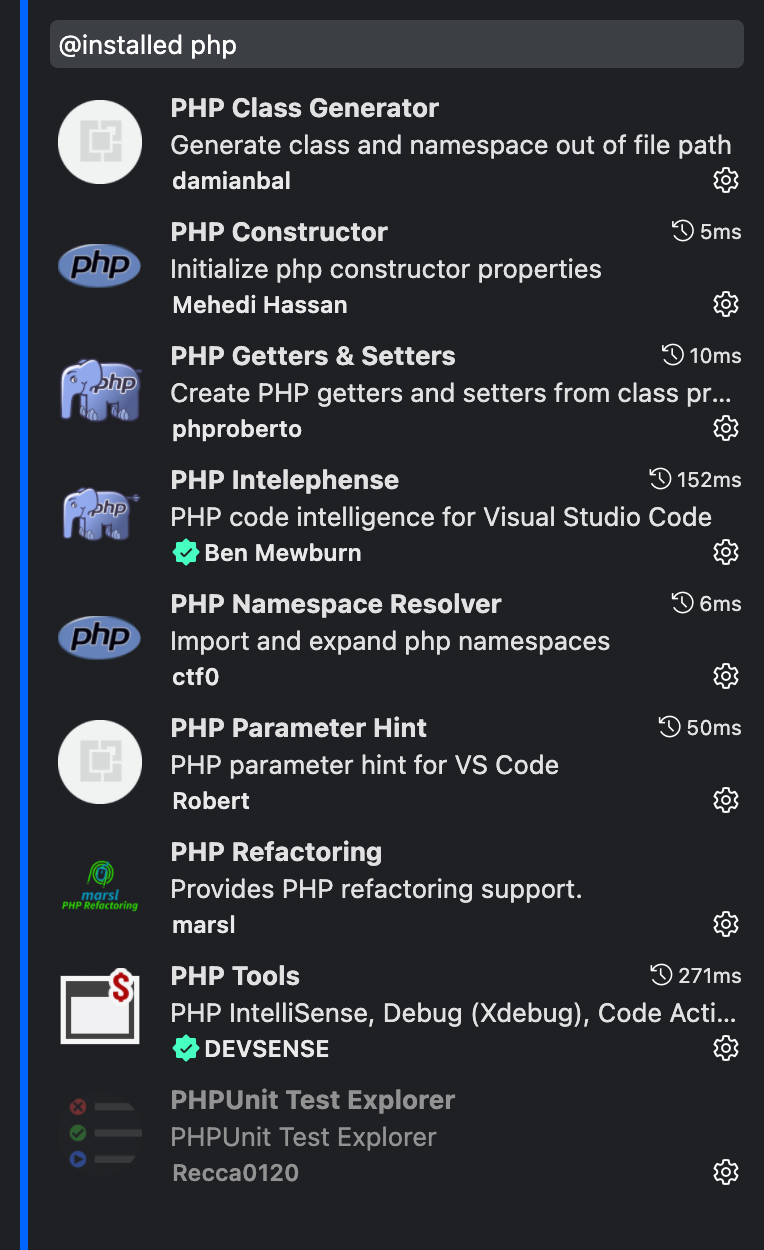The image size is (764, 1250).
Task: Click the verified checkmark beside DEVSENSE
Action: [185, 1048]
